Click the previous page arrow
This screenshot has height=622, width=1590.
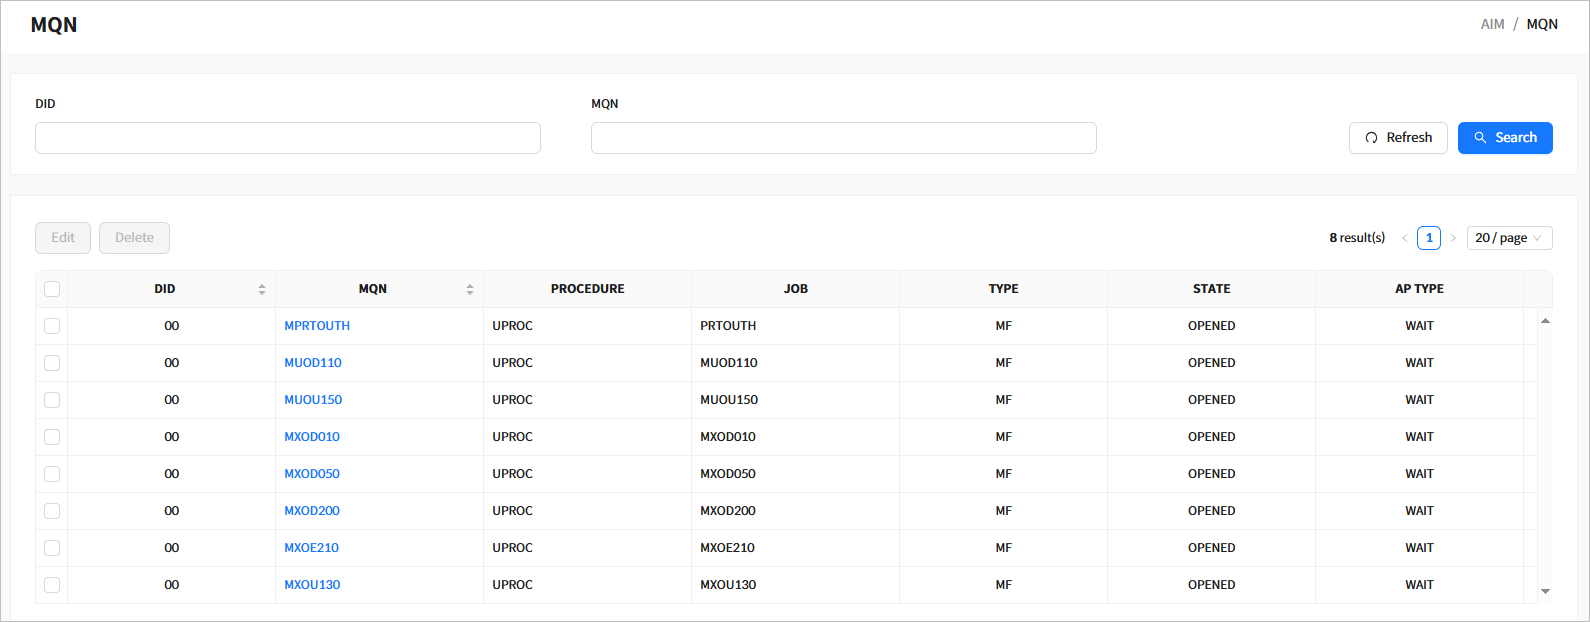1405,238
